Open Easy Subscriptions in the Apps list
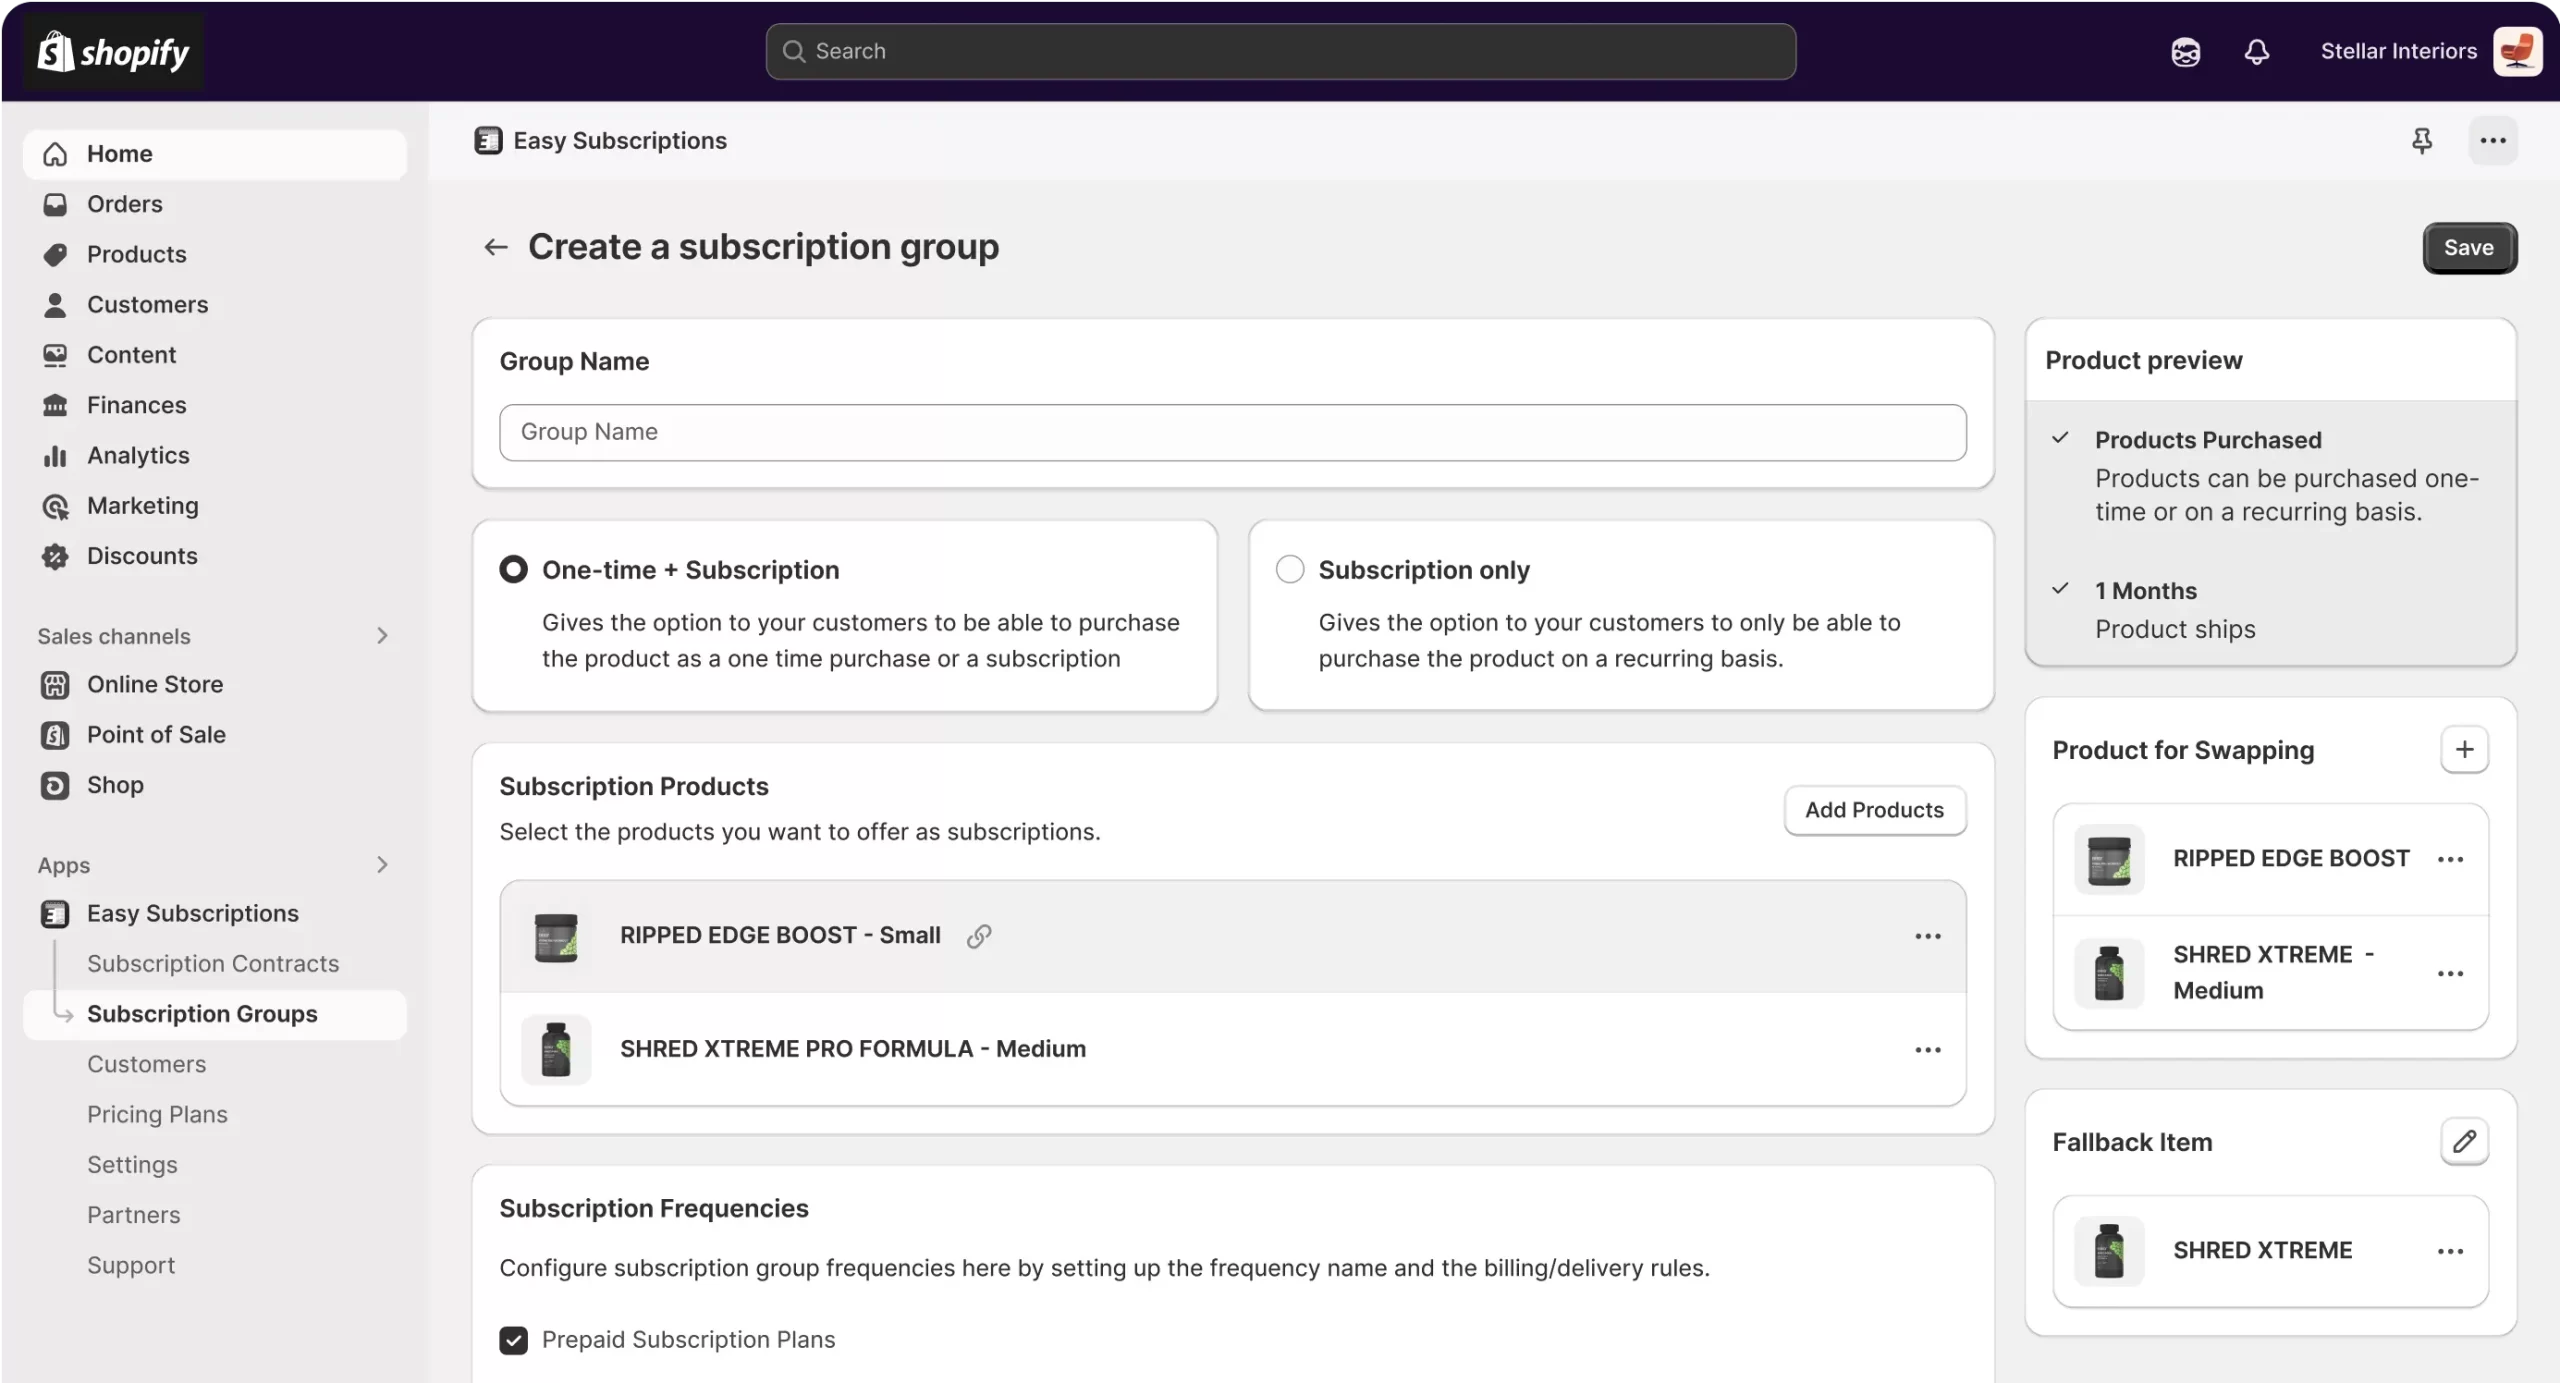The width and height of the screenshot is (2560, 1383). pyautogui.click(x=192, y=914)
